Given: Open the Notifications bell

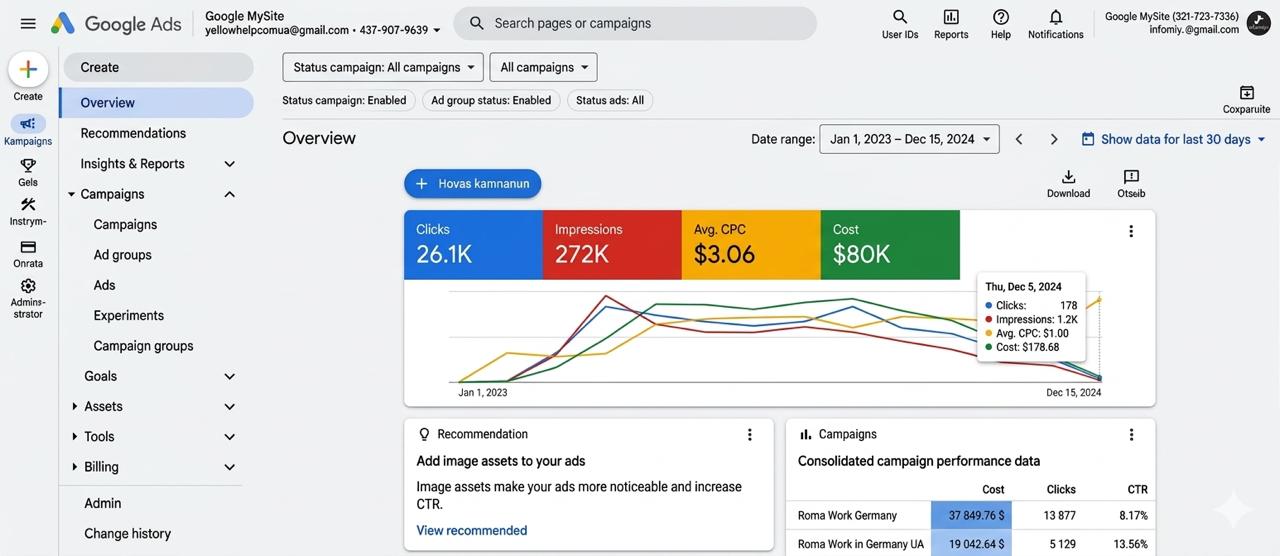Looking at the screenshot, I should click(x=1056, y=17).
